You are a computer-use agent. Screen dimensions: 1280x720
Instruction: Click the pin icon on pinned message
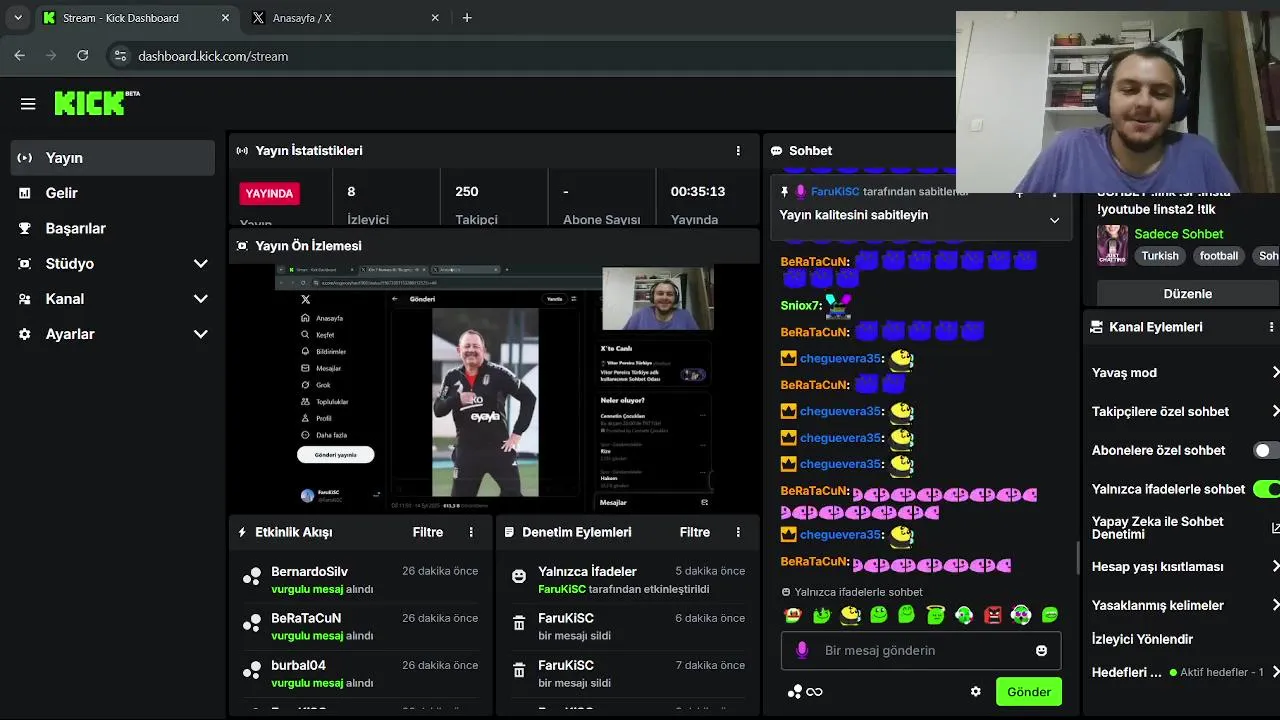(785, 191)
